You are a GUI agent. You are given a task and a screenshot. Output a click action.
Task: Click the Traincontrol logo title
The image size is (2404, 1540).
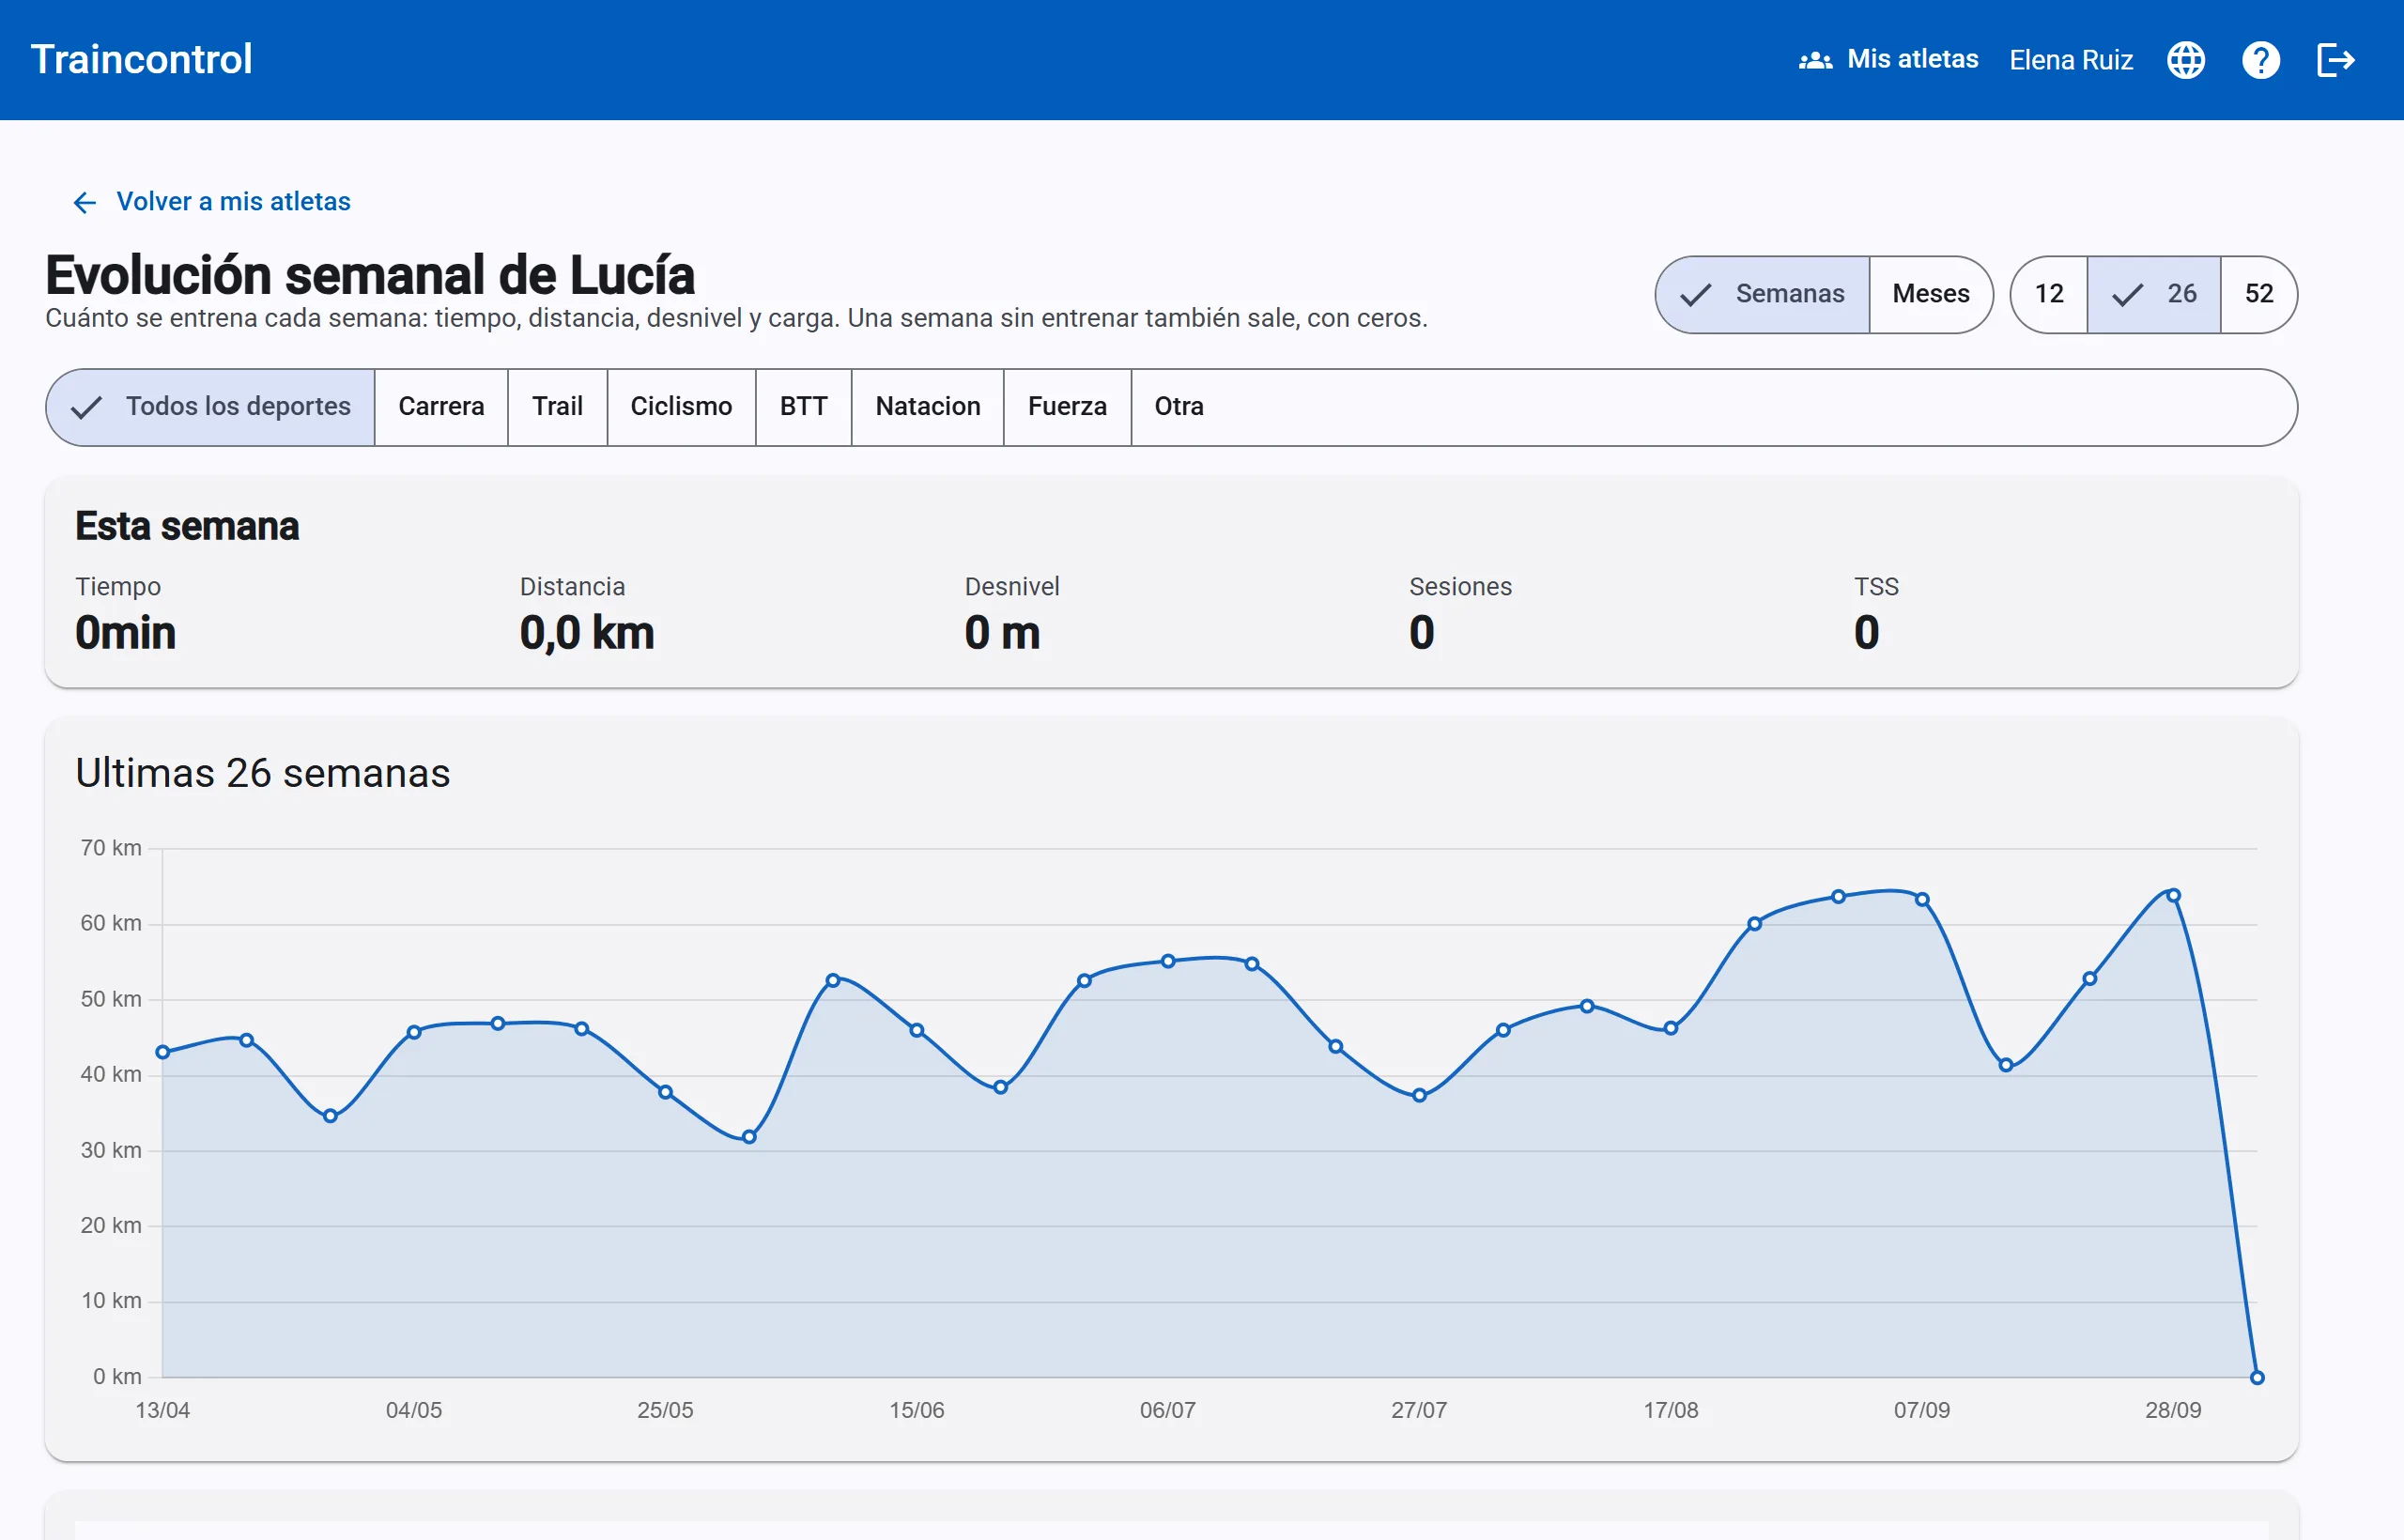141,60
